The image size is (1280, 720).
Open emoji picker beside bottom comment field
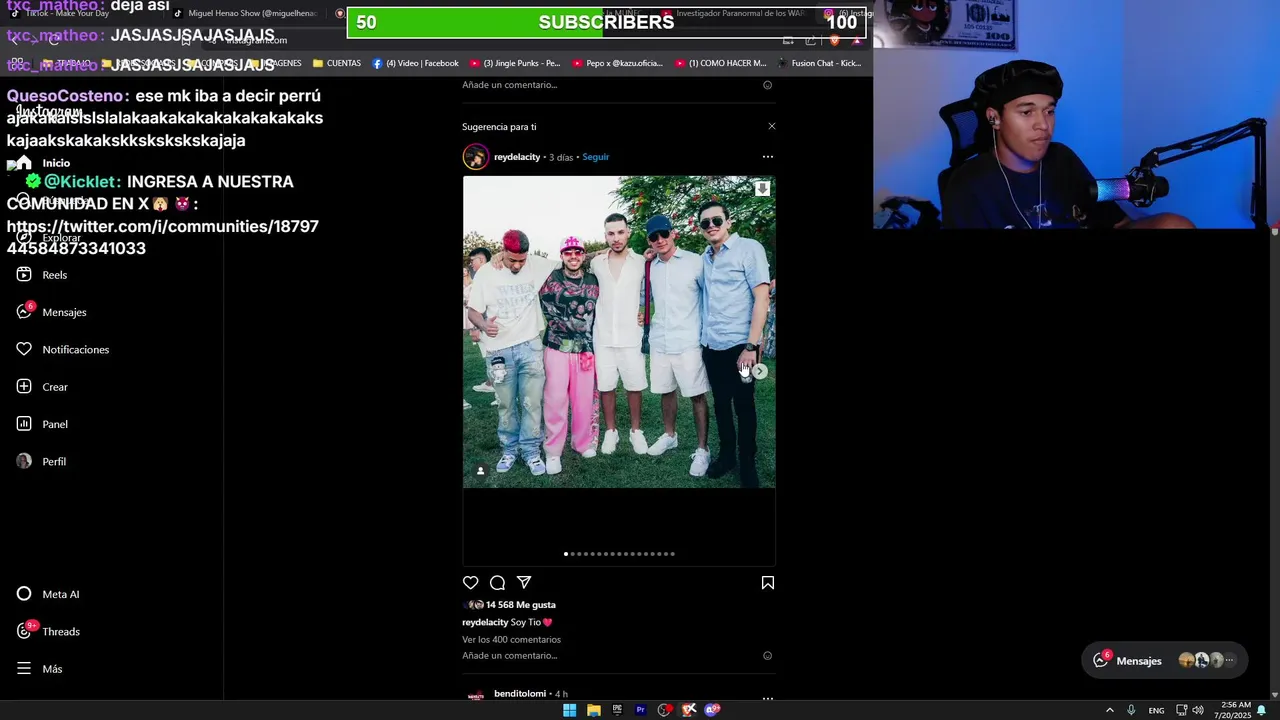coord(768,656)
